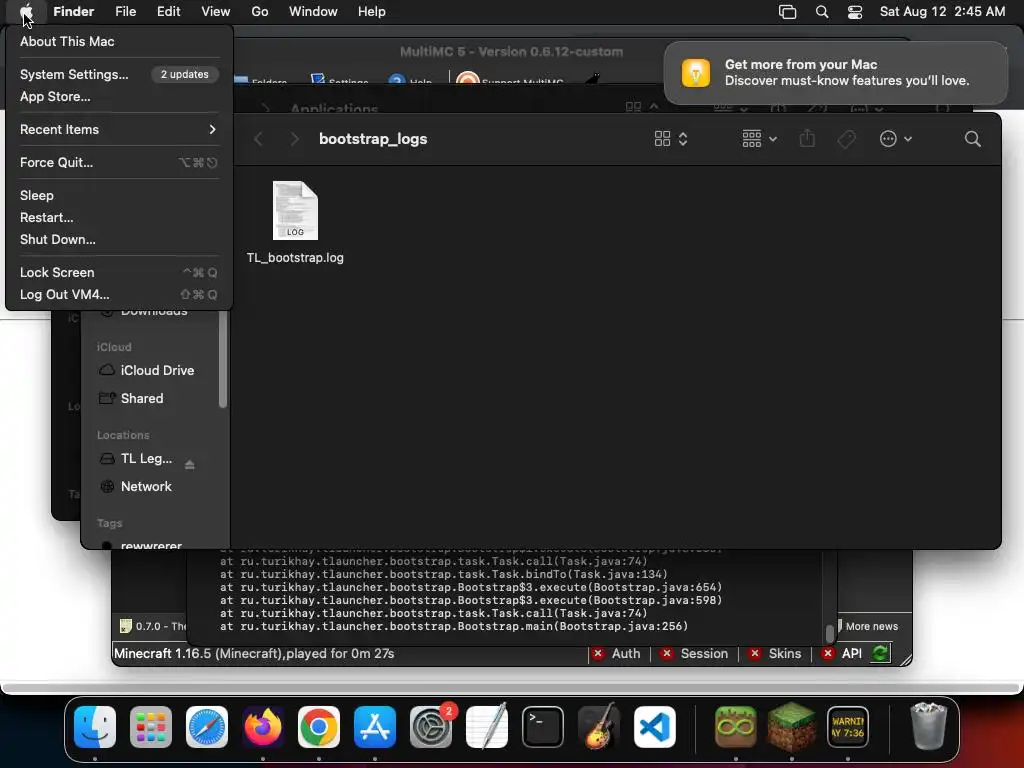Click API status indicator in MultiMC
This screenshot has width=1024, height=768.
click(844, 654)
